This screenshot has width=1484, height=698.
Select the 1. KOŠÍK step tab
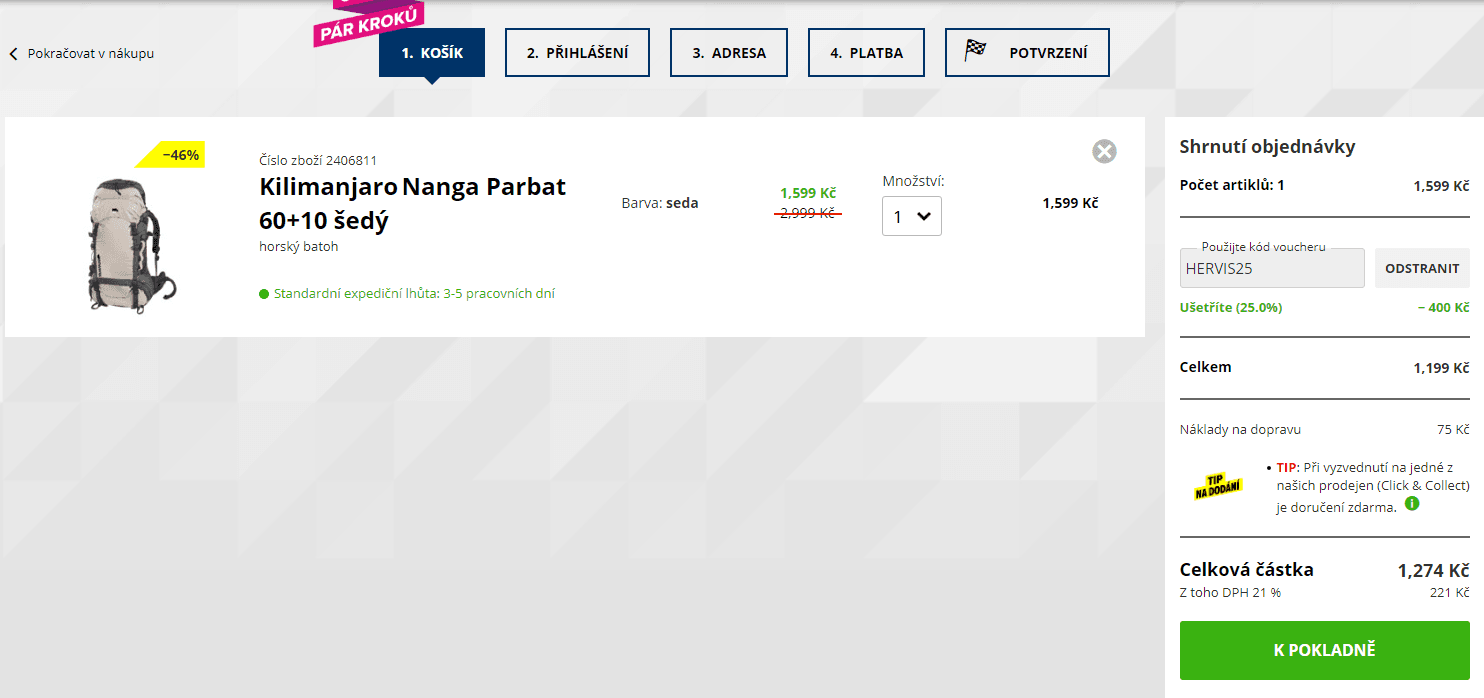[x=432, y=53]
